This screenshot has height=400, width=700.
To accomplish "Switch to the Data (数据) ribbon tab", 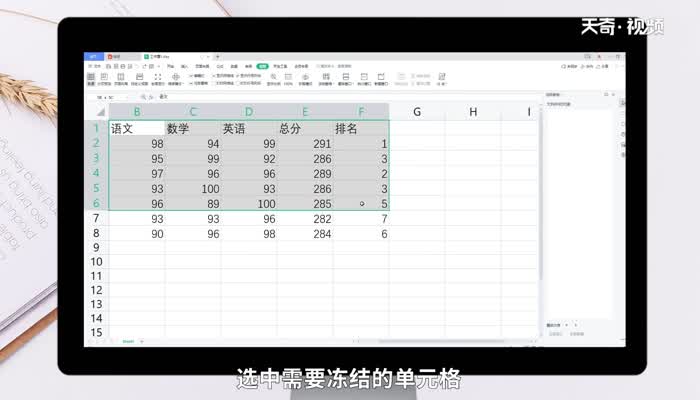I will point(234,66).
